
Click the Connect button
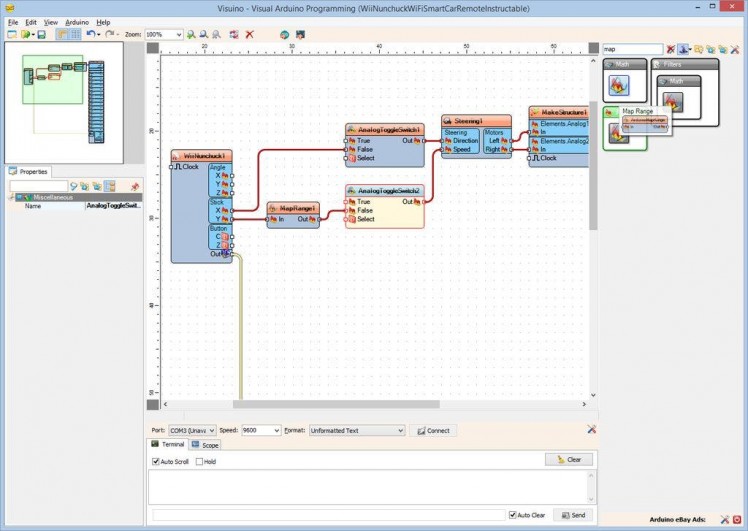click(433, 430)
